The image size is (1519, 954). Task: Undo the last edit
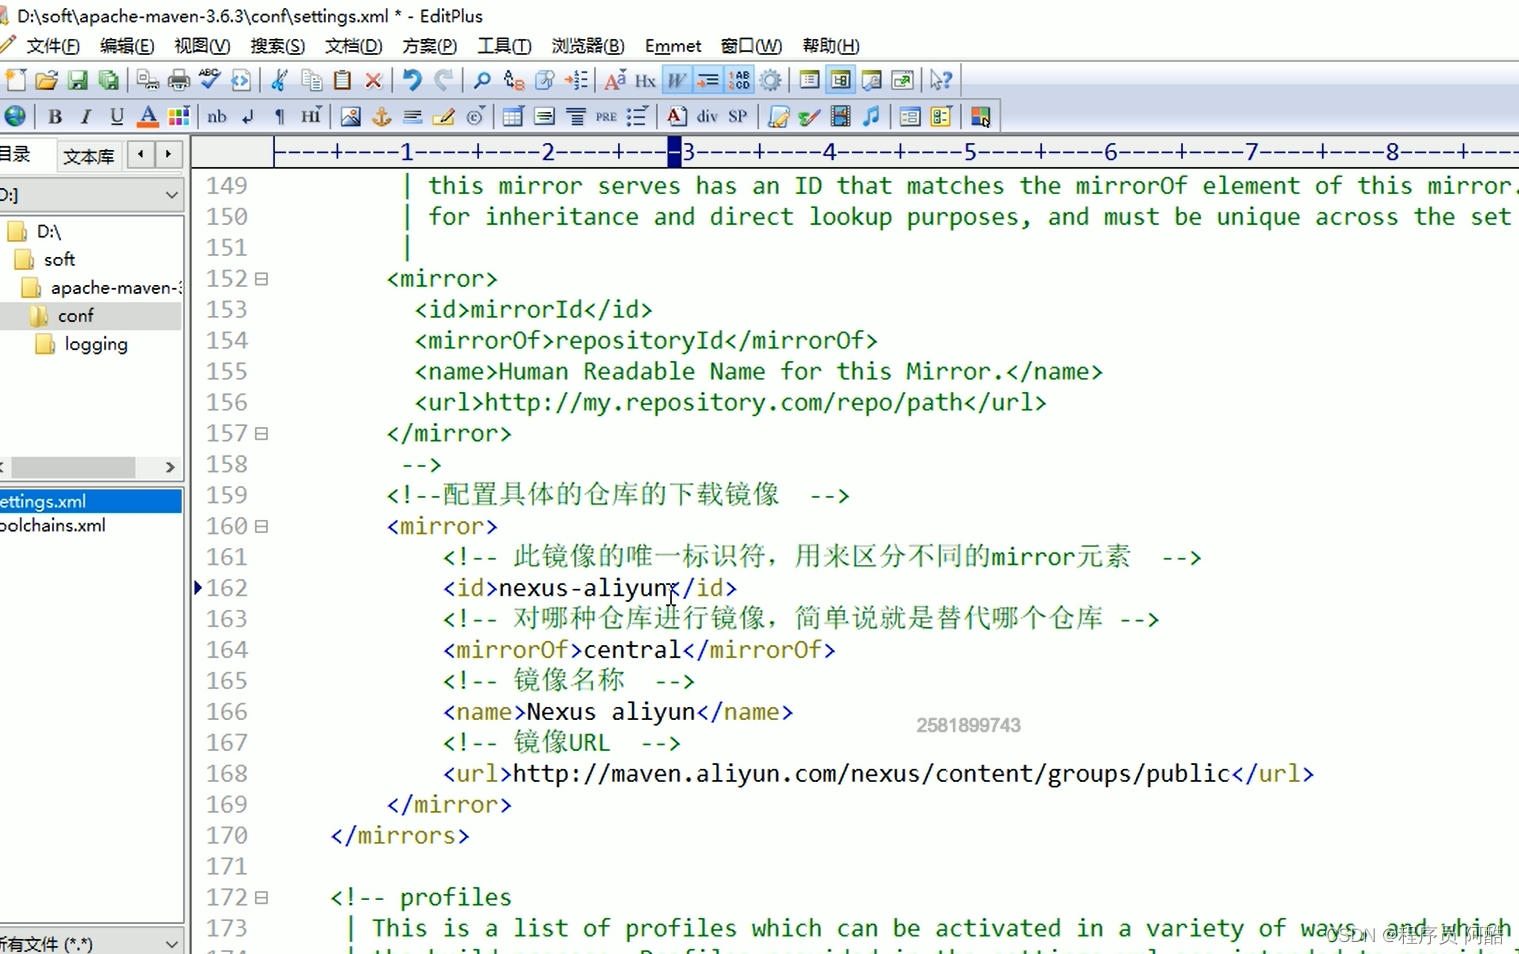pos(412,80)
